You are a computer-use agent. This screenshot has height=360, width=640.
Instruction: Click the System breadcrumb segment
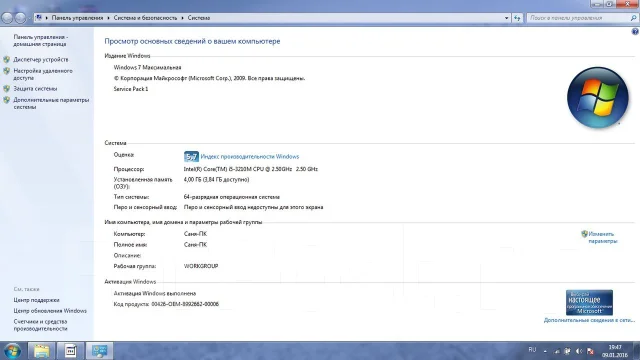point(199,18)
